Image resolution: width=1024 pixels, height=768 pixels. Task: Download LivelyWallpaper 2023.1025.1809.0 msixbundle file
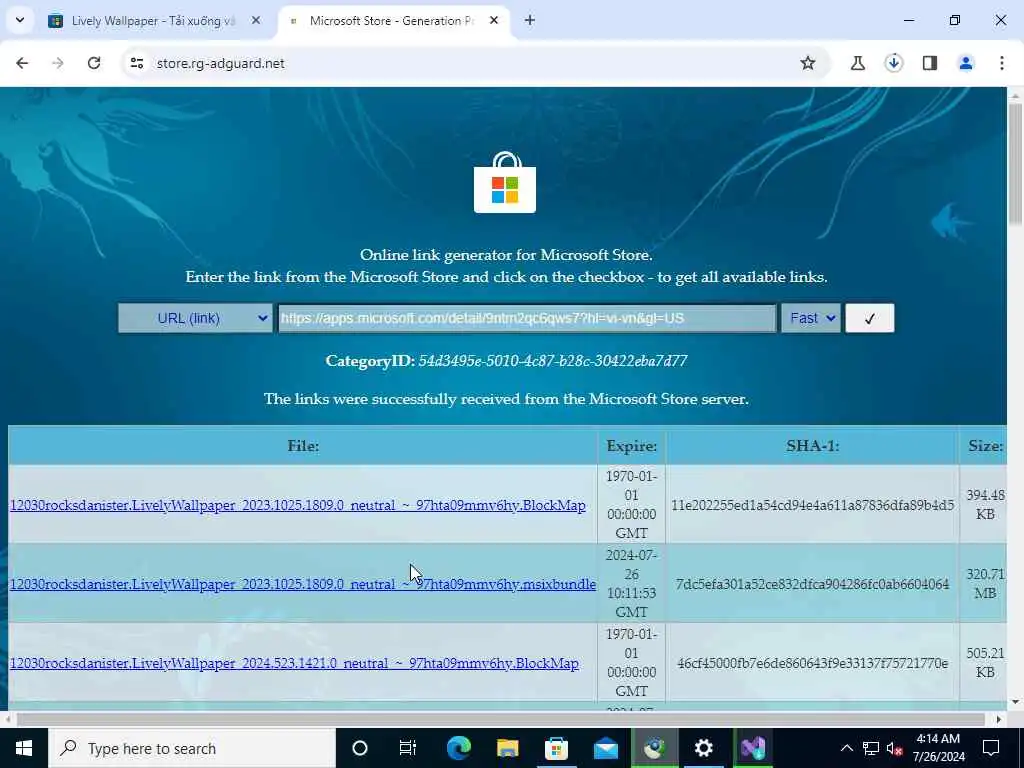click(x=303, y=584)
